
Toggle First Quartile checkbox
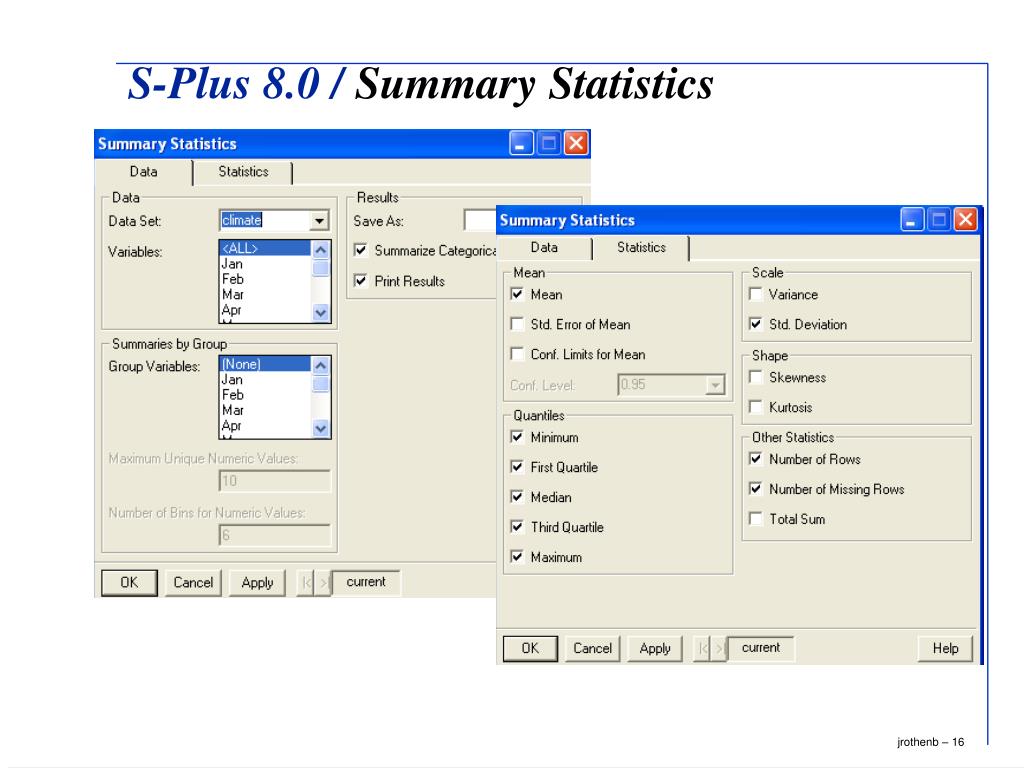pos(517,467)
